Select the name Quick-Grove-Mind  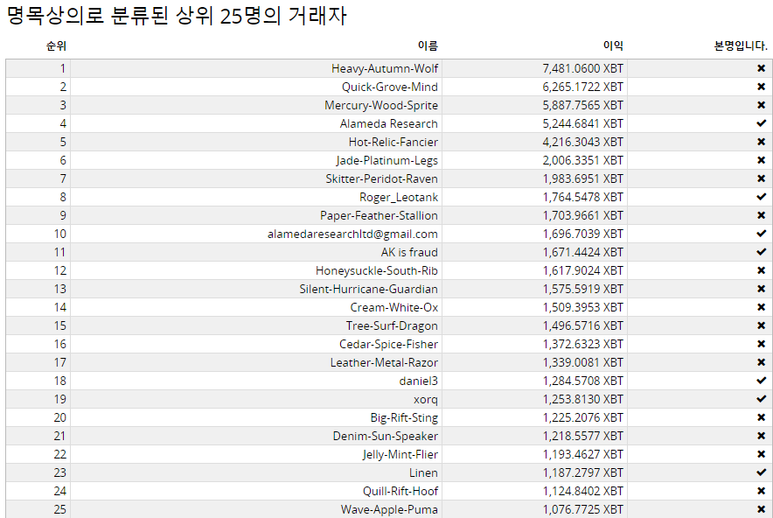[389, 87]
